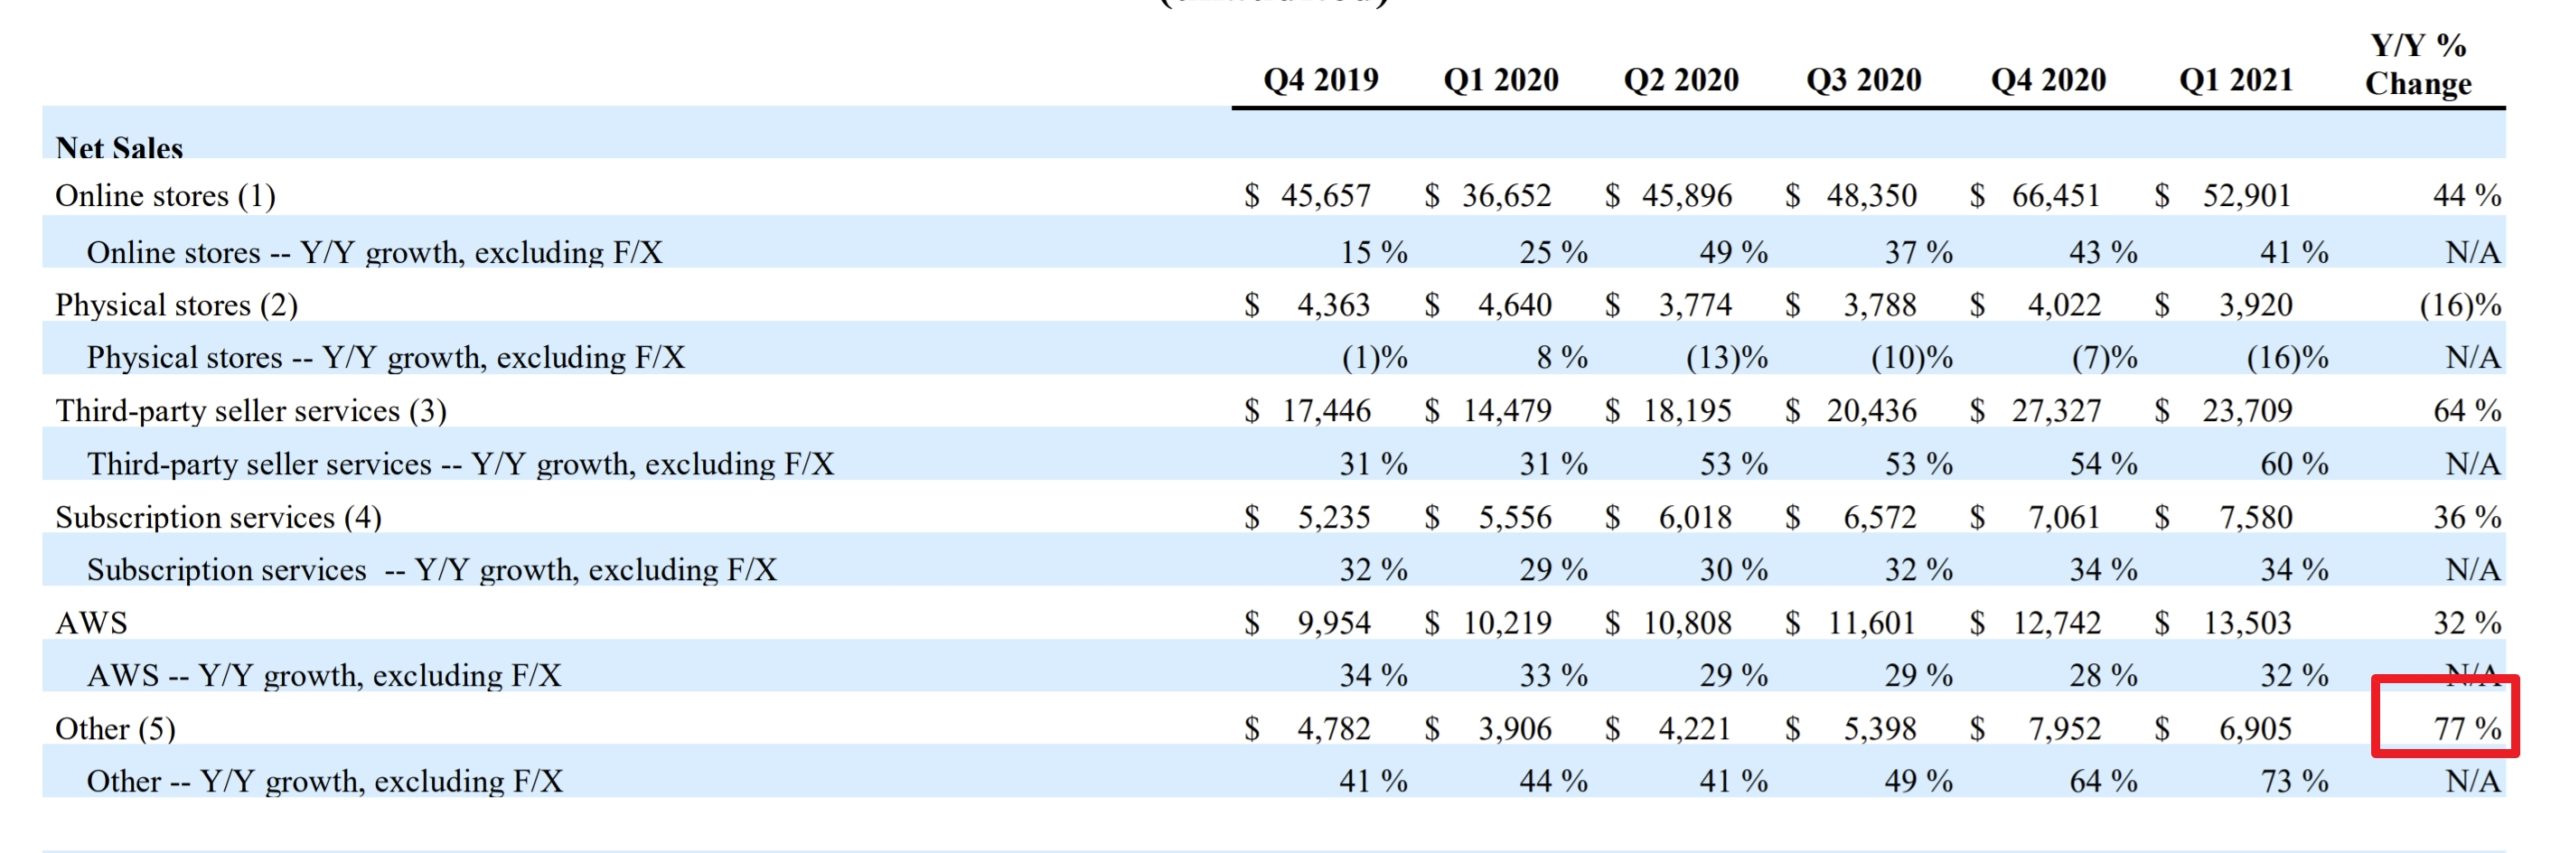The width and height of the screenshot is (2560, 853).
Task: Click the Q1 2020 column header
Action: (x=1501, y=79)
